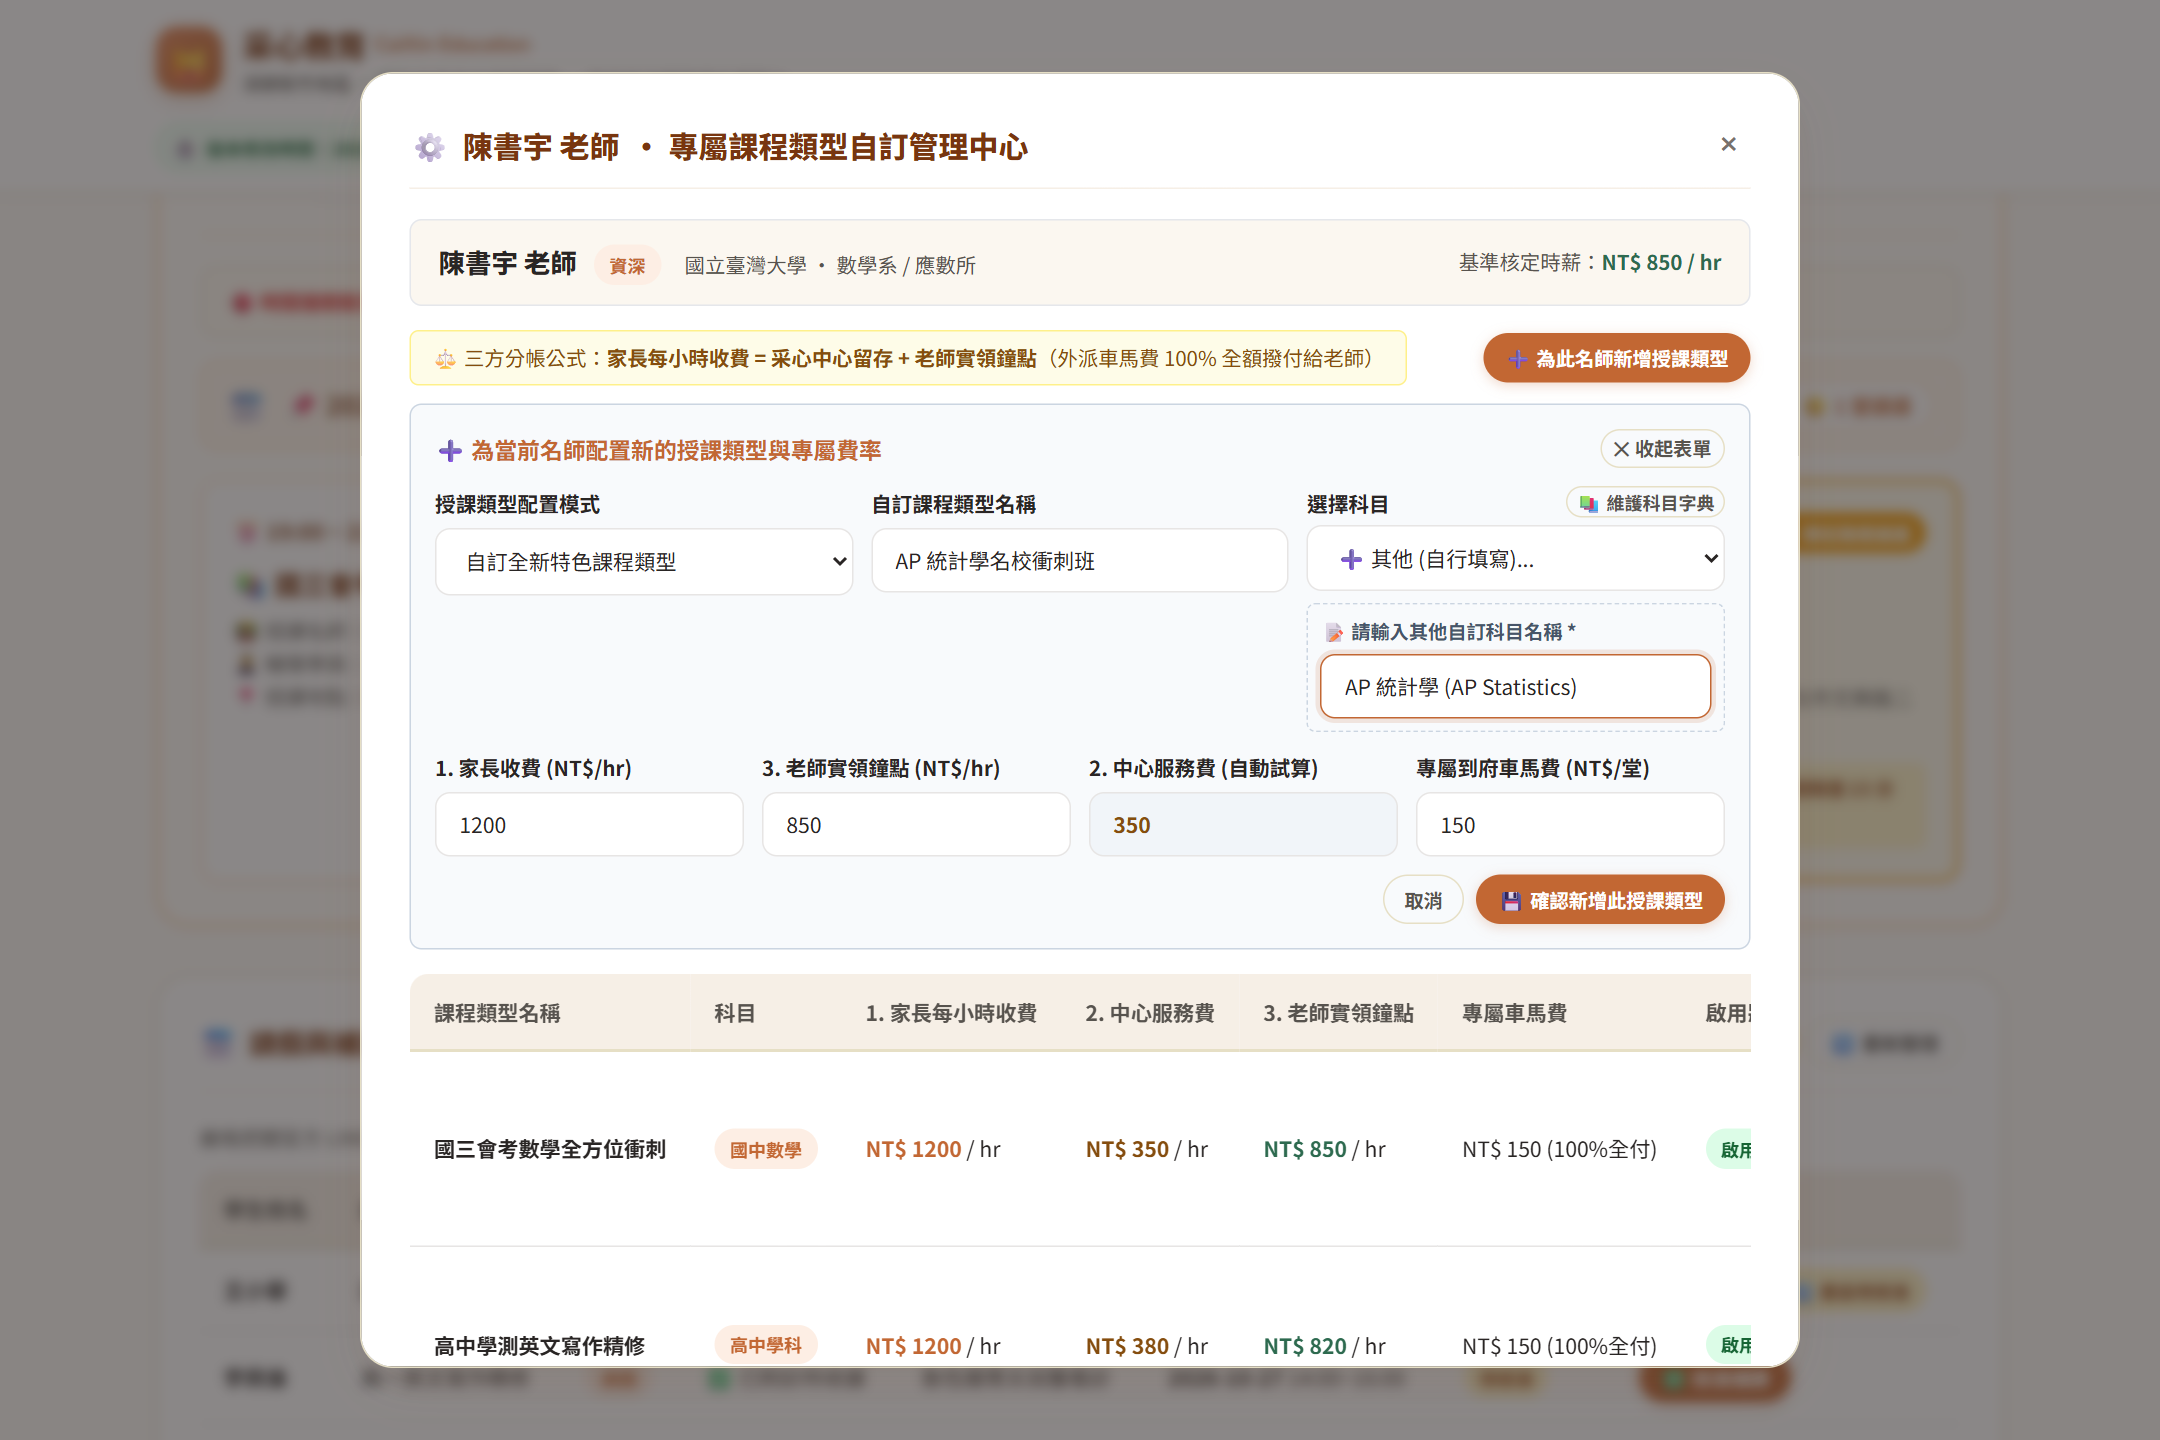Edit the 自訂課程類型名稱 field
This screenshot has height=1440, width=2160.
1079,561
